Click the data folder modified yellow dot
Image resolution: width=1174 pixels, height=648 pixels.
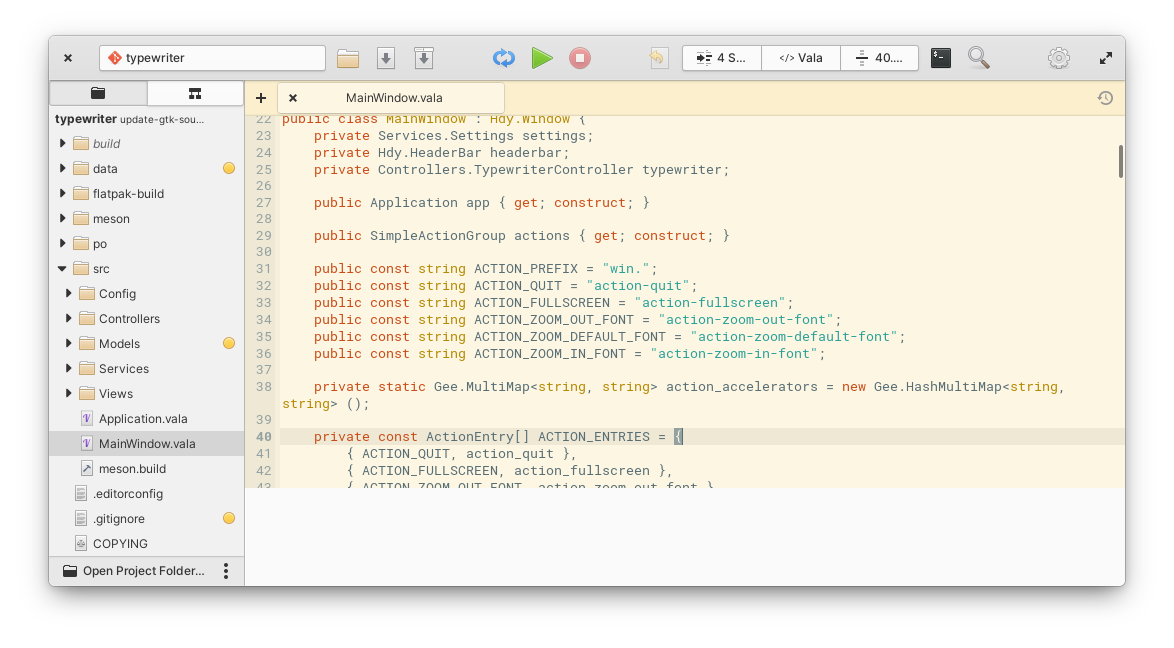pyautogui.click(x=229, y=169)
